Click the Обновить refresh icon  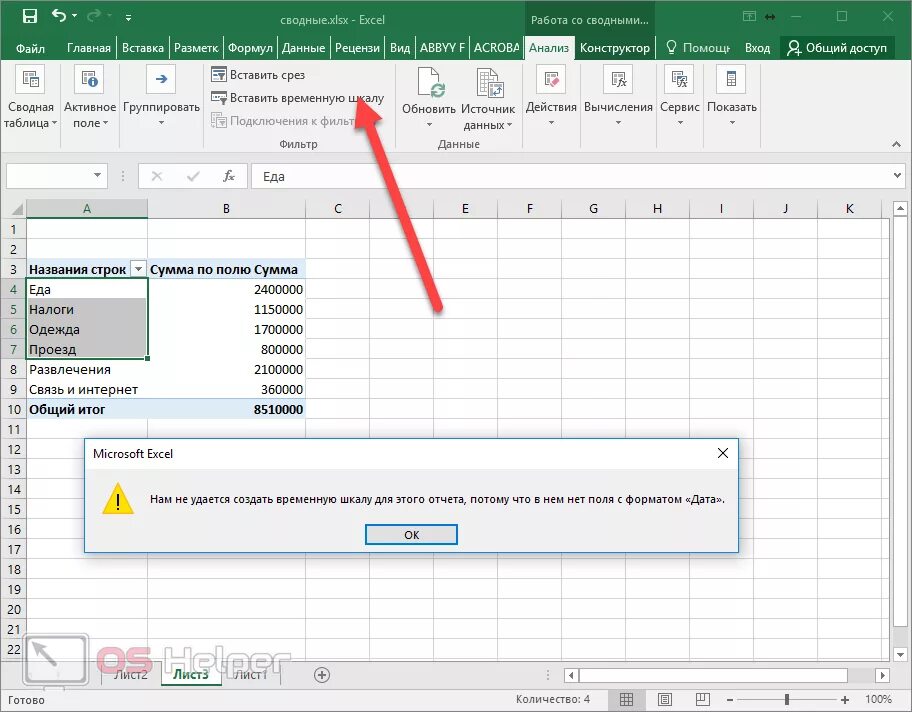[429, 82]
